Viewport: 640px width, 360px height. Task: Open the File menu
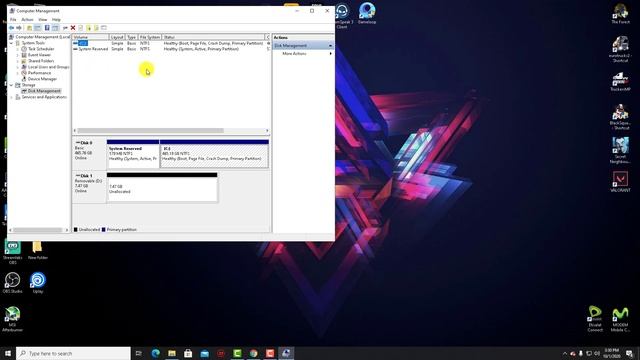coord(13,20)
